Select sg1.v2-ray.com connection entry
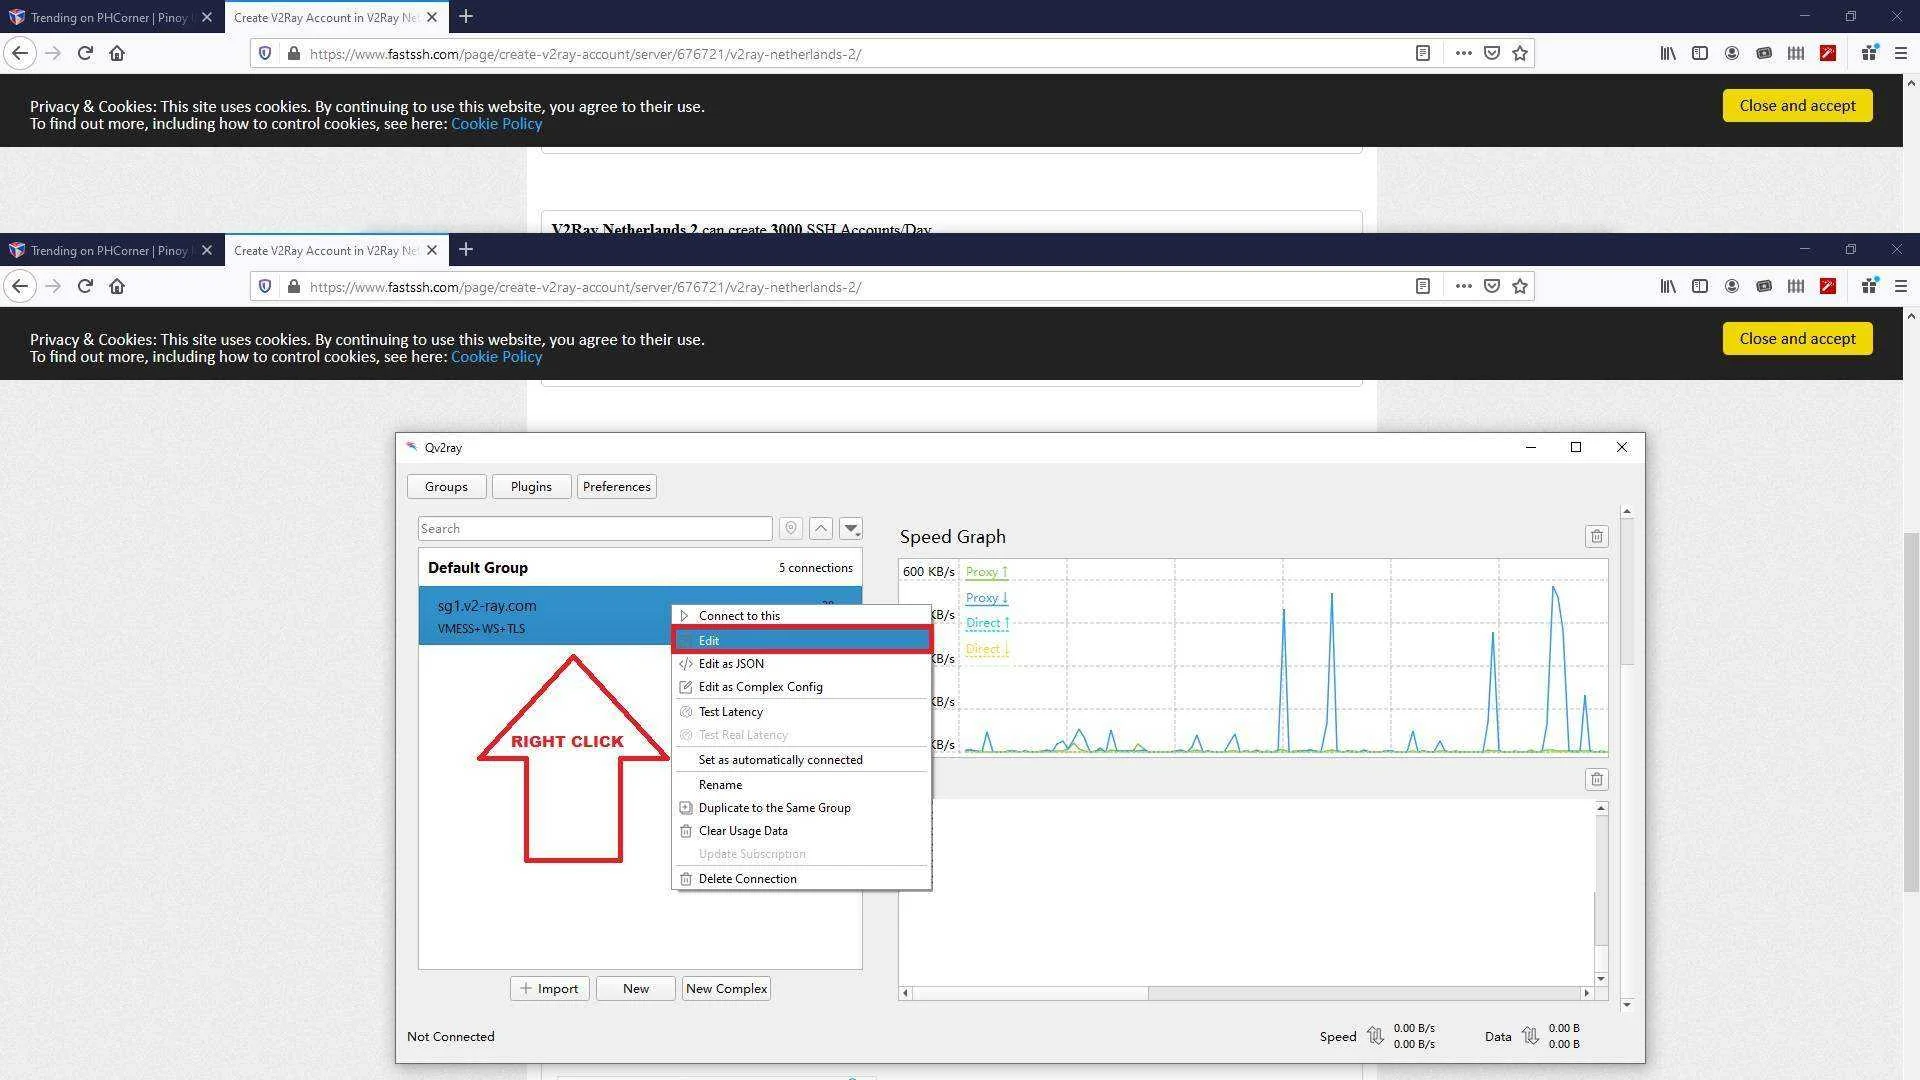Screen dimensions: 1920x1080 pyautogui.click(x=545, y=616)
